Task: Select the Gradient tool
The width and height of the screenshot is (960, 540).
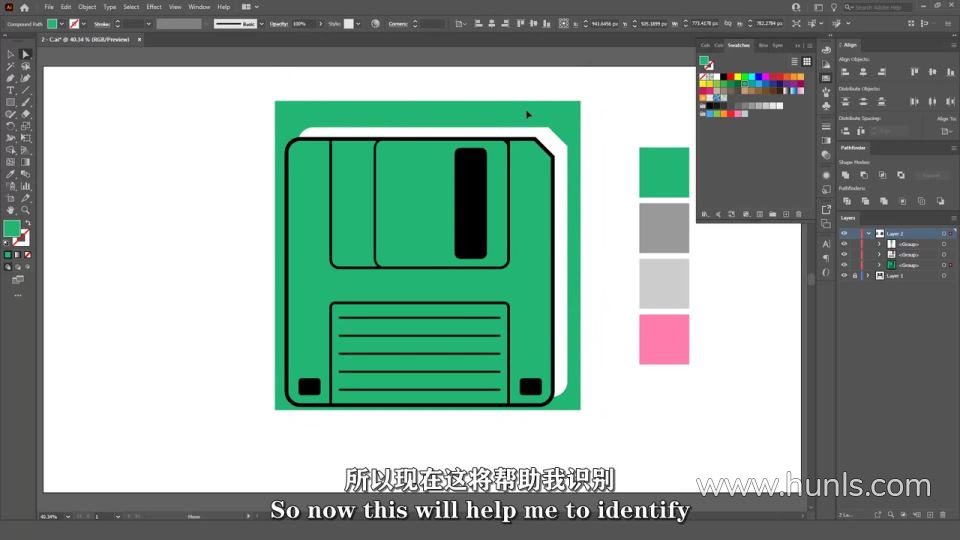Action: pos(26,162)
